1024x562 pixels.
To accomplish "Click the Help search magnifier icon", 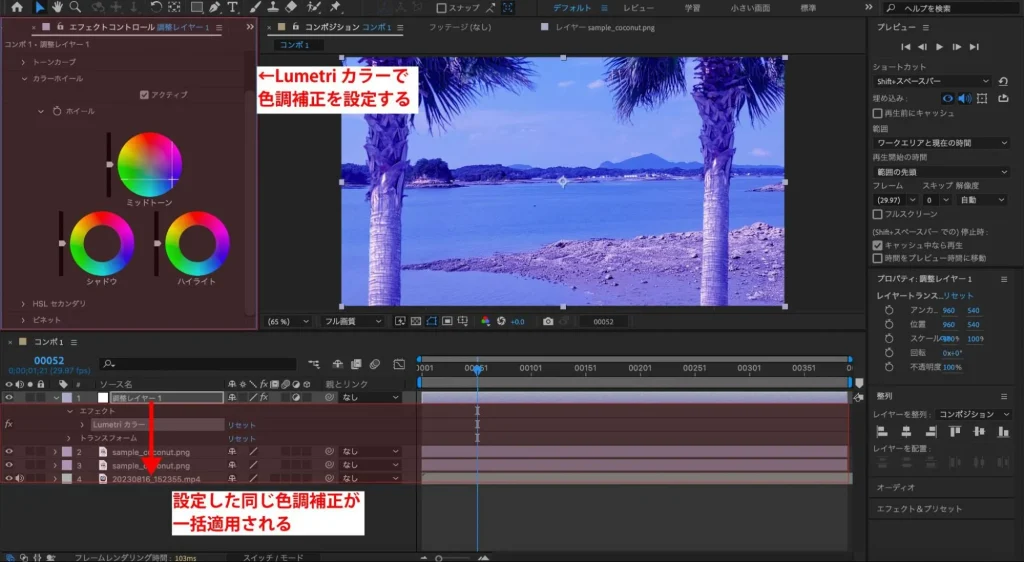I will (891, 8).
